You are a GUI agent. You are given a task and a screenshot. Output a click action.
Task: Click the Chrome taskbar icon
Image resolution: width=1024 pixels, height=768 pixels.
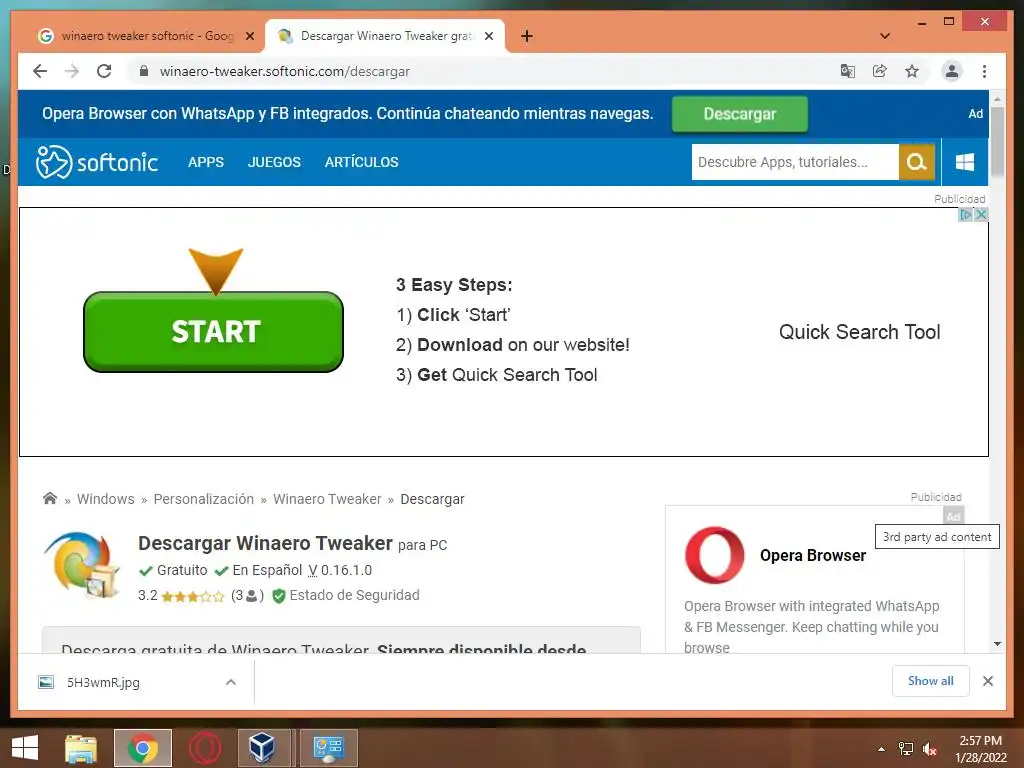point(143,748)
